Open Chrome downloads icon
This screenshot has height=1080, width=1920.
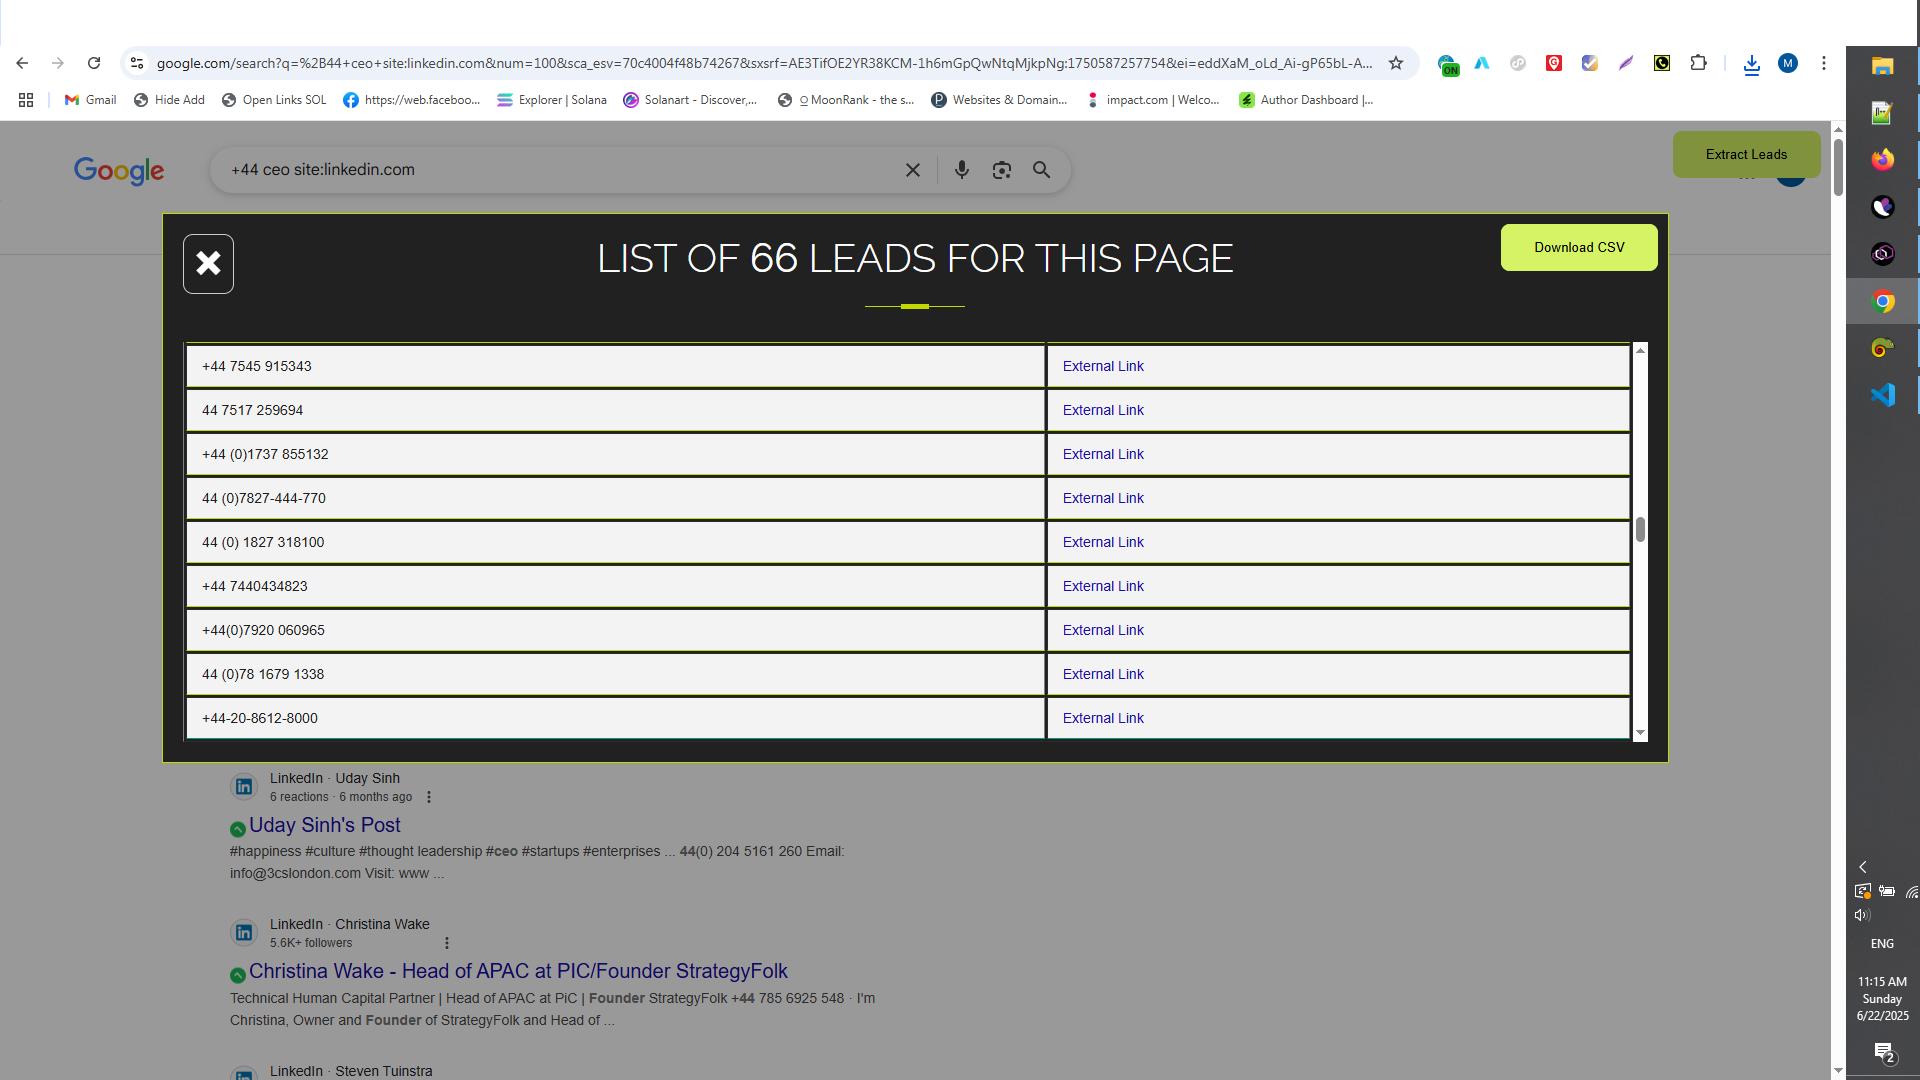1751,64
